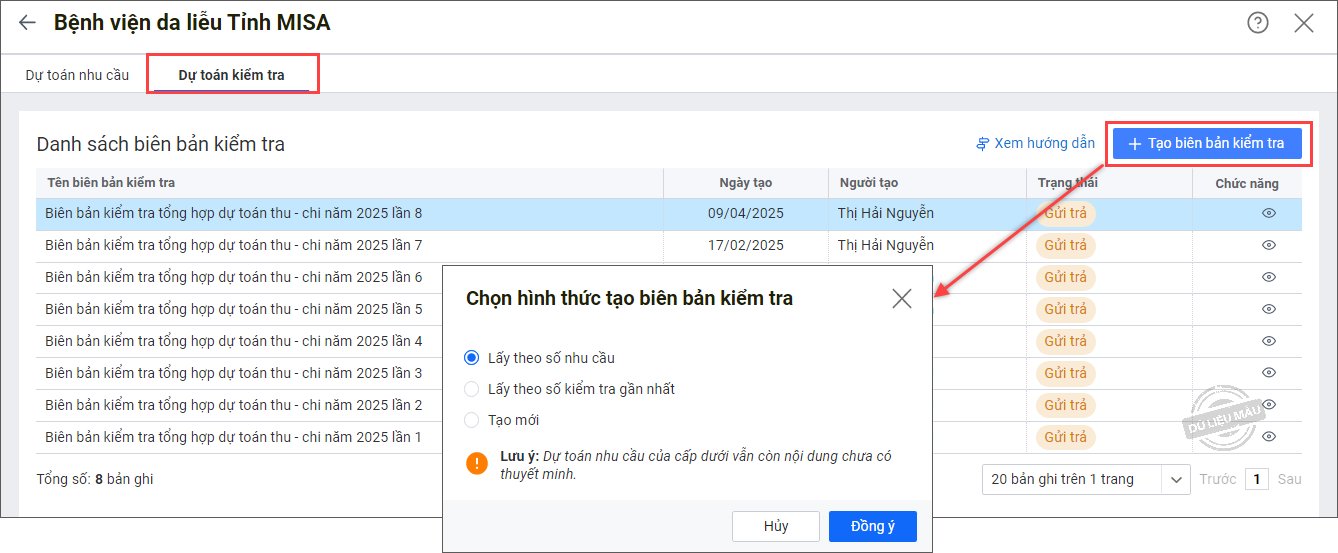Click the back arrow beside the hospital name
The width and height of the screenshot is (1338, 553).
click(x=27, y=23)
